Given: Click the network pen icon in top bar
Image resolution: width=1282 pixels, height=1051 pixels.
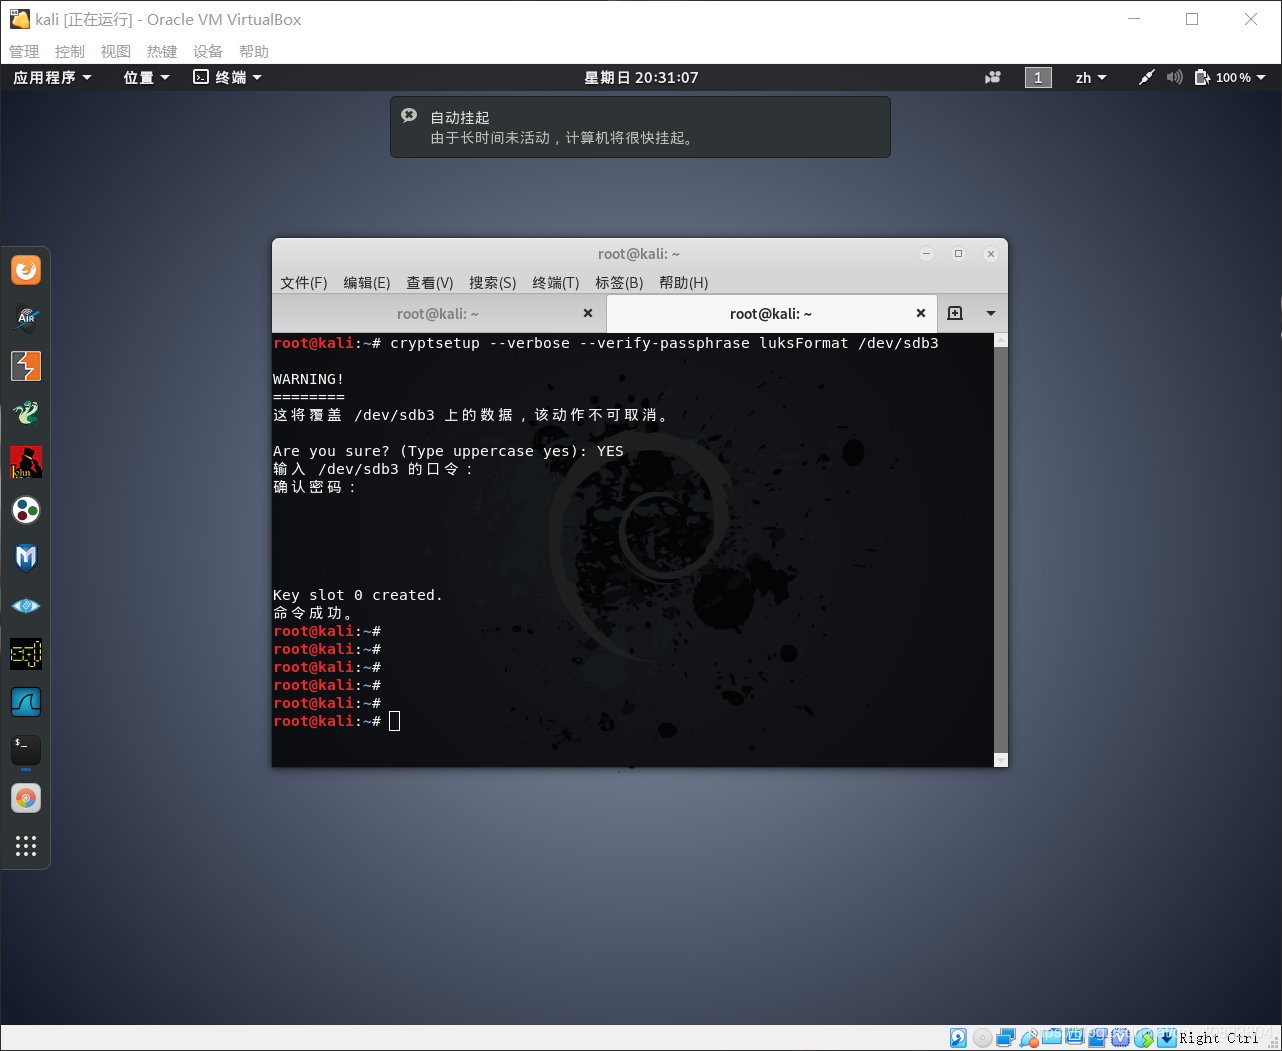Looking at the screenshot, I should 1147,77.
